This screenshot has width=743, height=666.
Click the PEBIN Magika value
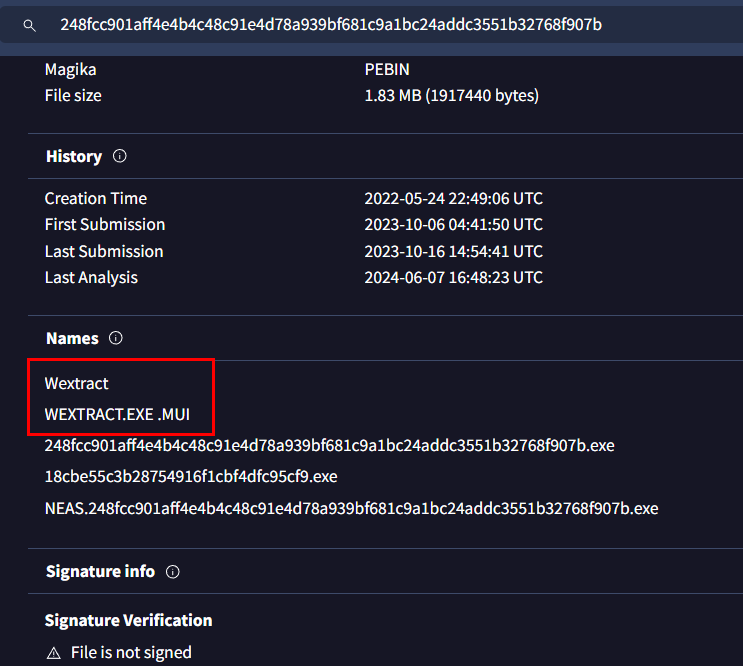click(387, 70)
